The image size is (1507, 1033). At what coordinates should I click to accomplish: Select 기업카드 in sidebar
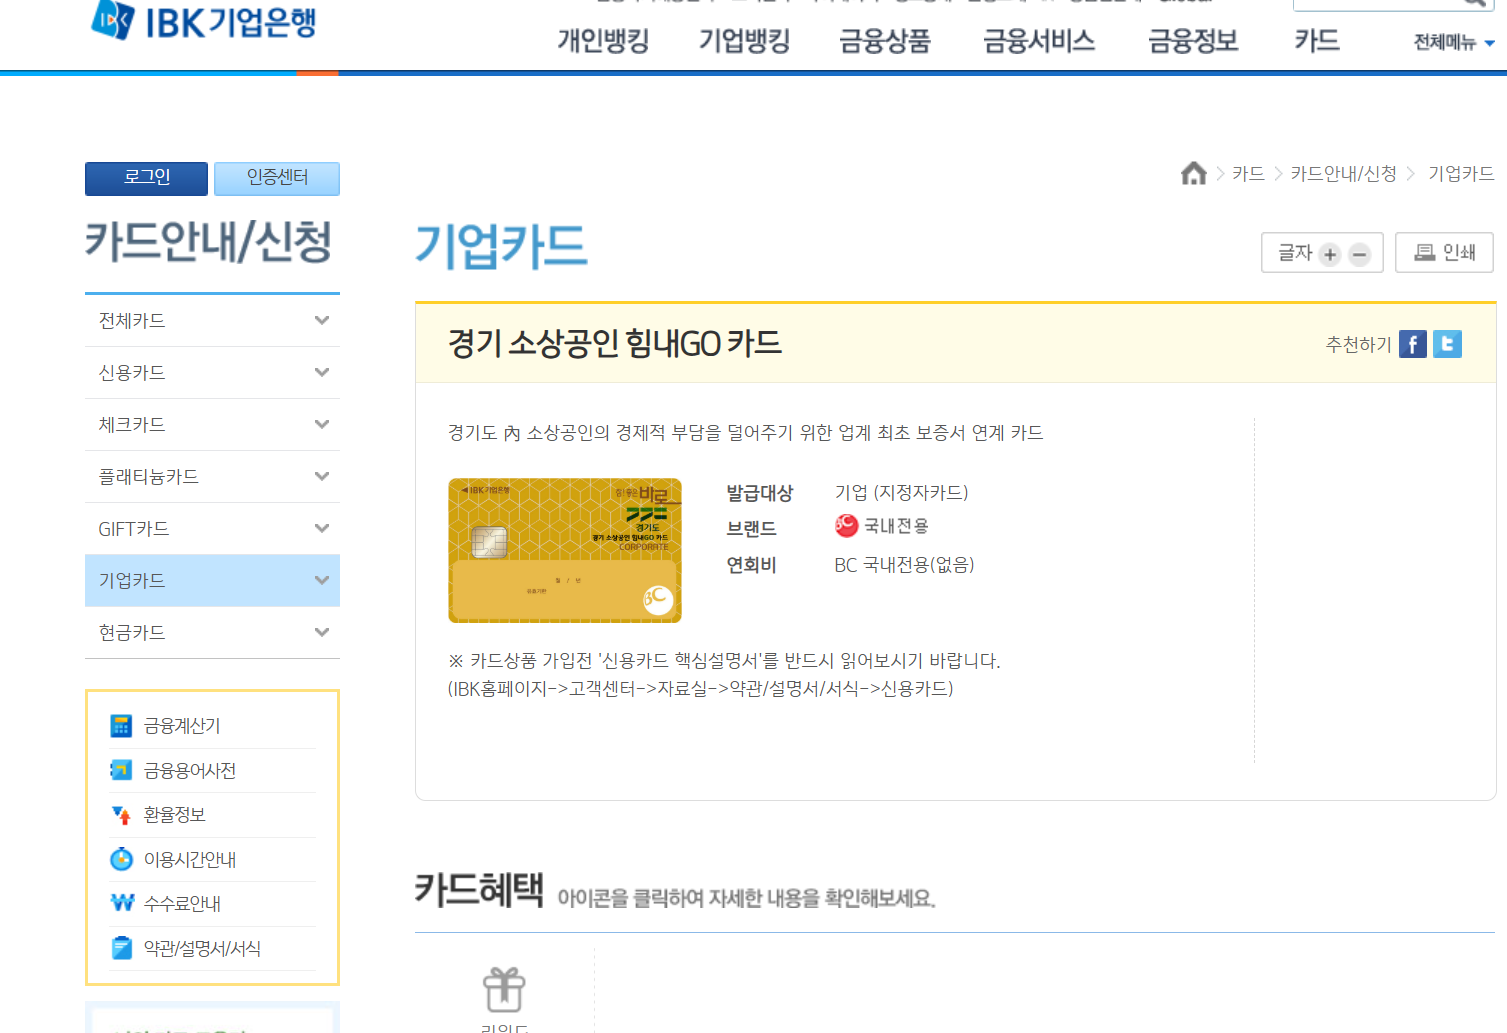(212, 581)
